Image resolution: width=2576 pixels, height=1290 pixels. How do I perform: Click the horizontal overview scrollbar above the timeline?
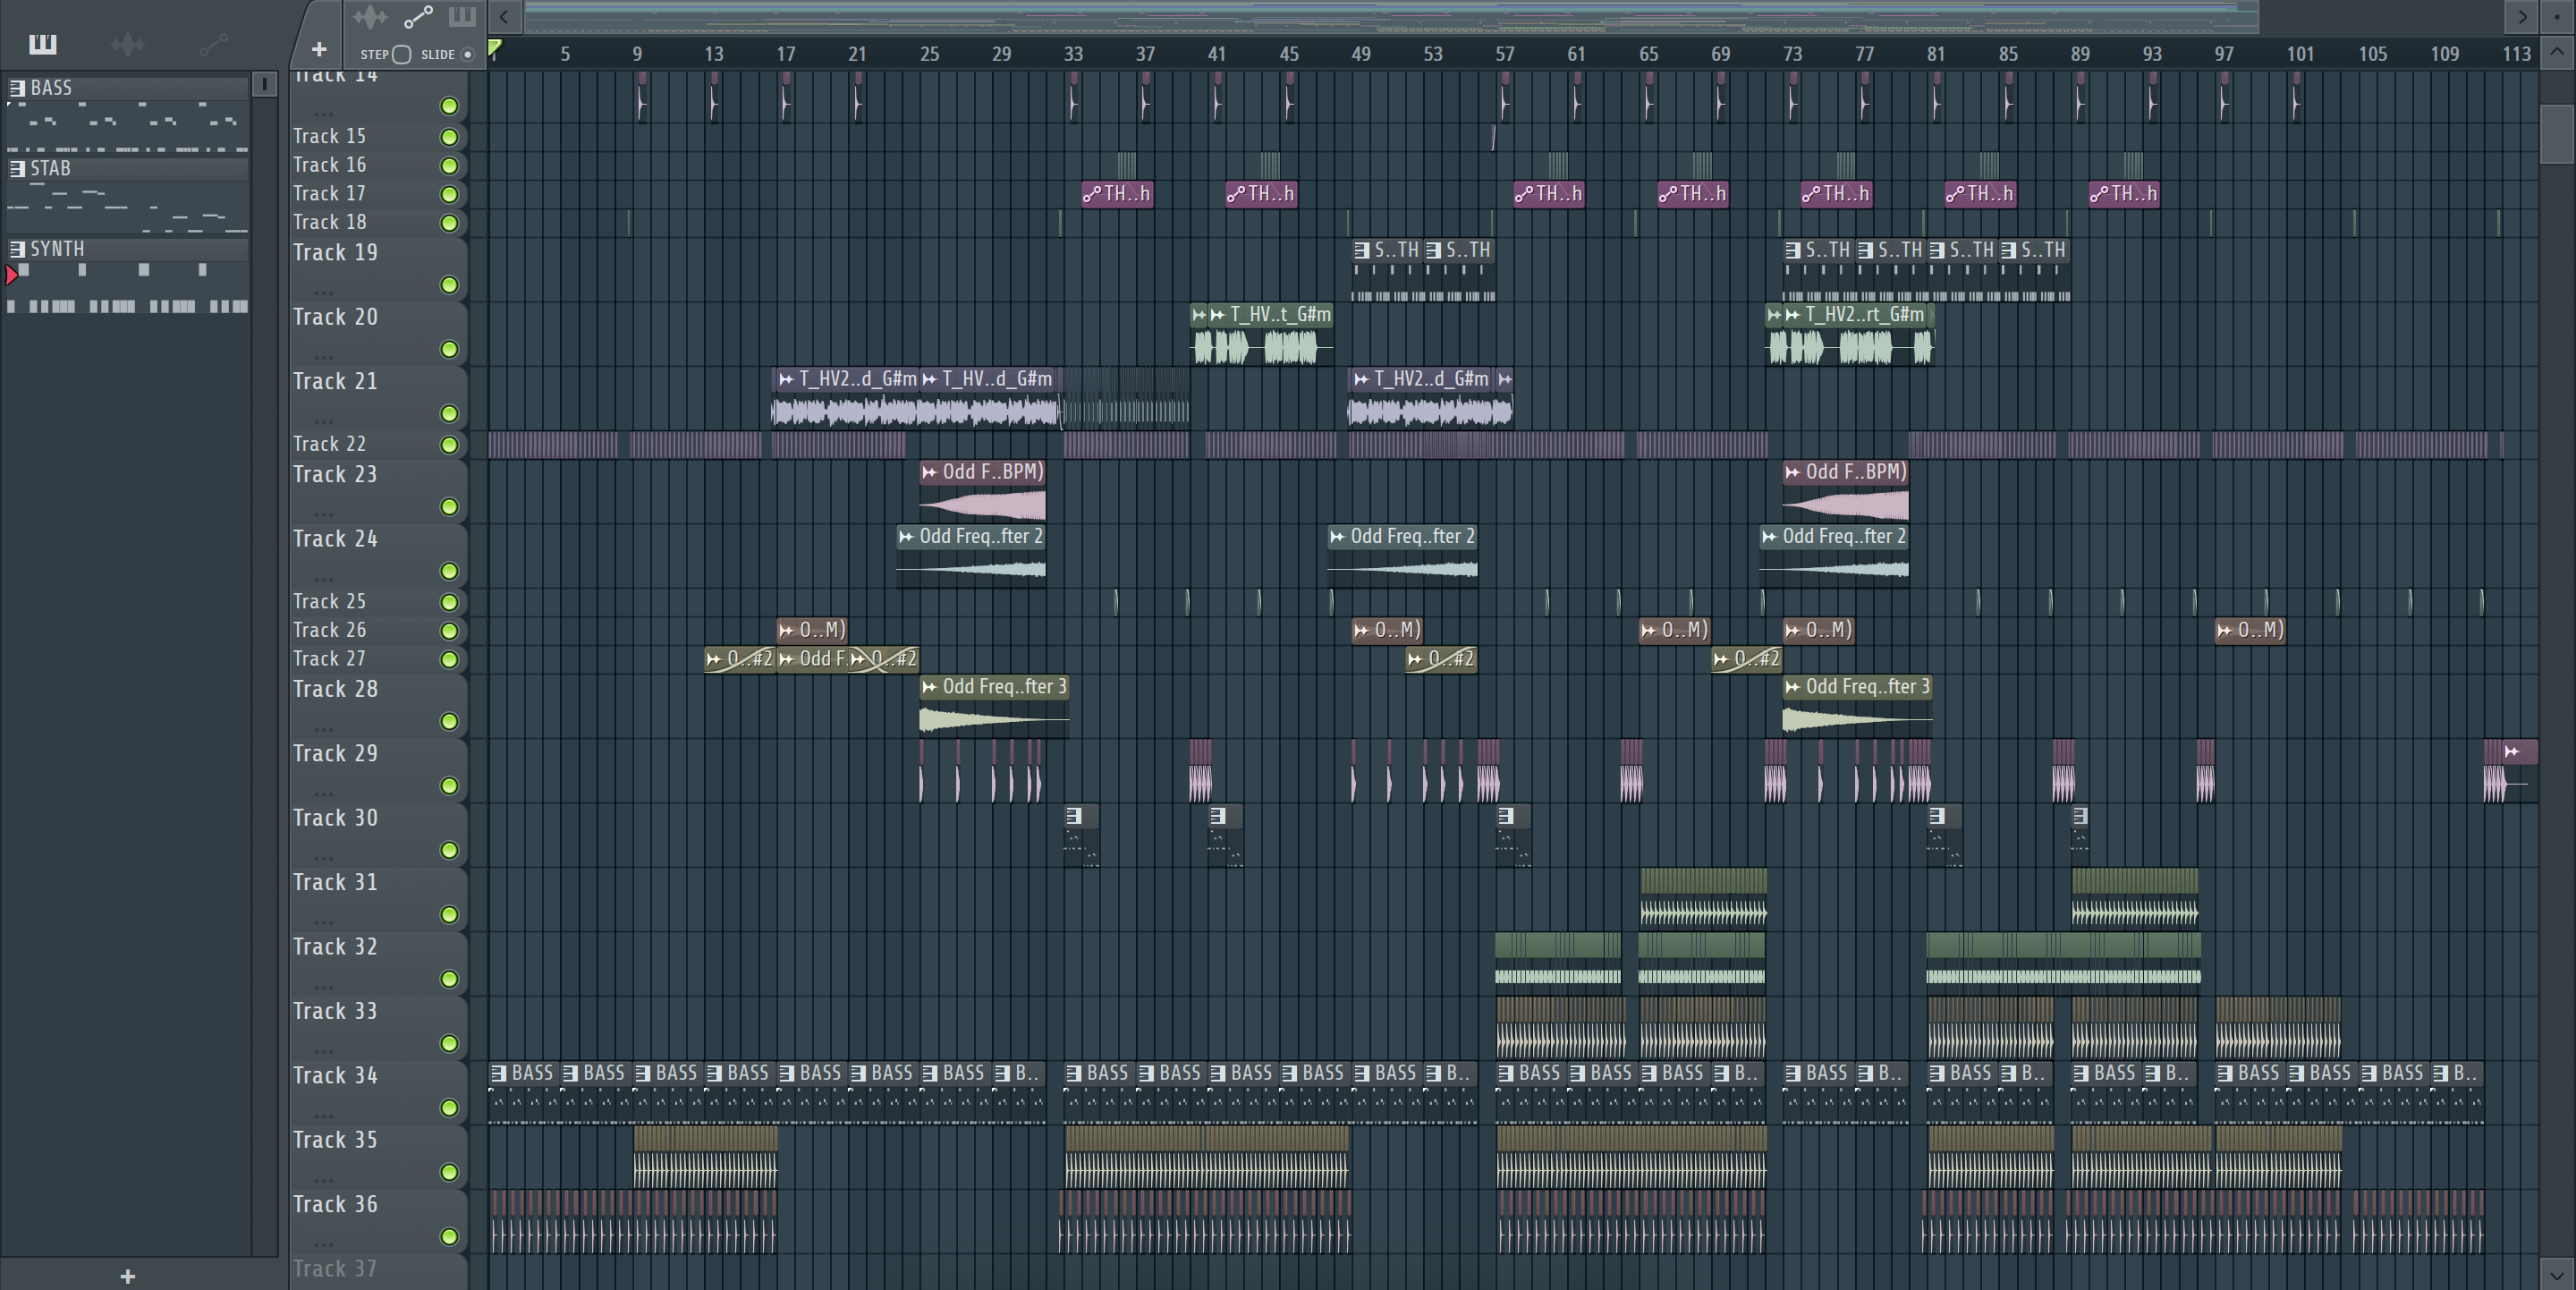[x=1391, y=16]
